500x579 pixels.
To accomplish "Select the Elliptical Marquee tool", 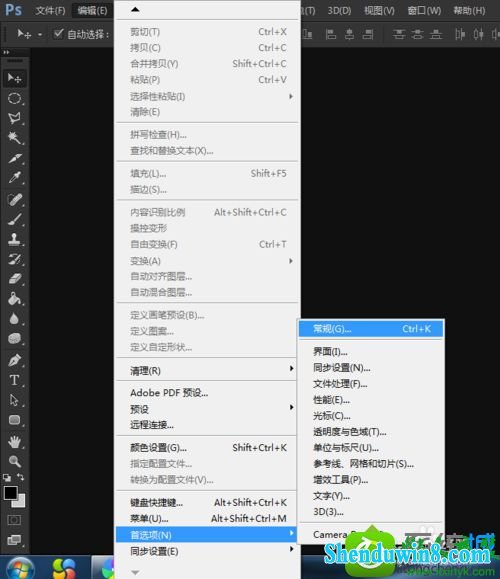I will point(14,99).
